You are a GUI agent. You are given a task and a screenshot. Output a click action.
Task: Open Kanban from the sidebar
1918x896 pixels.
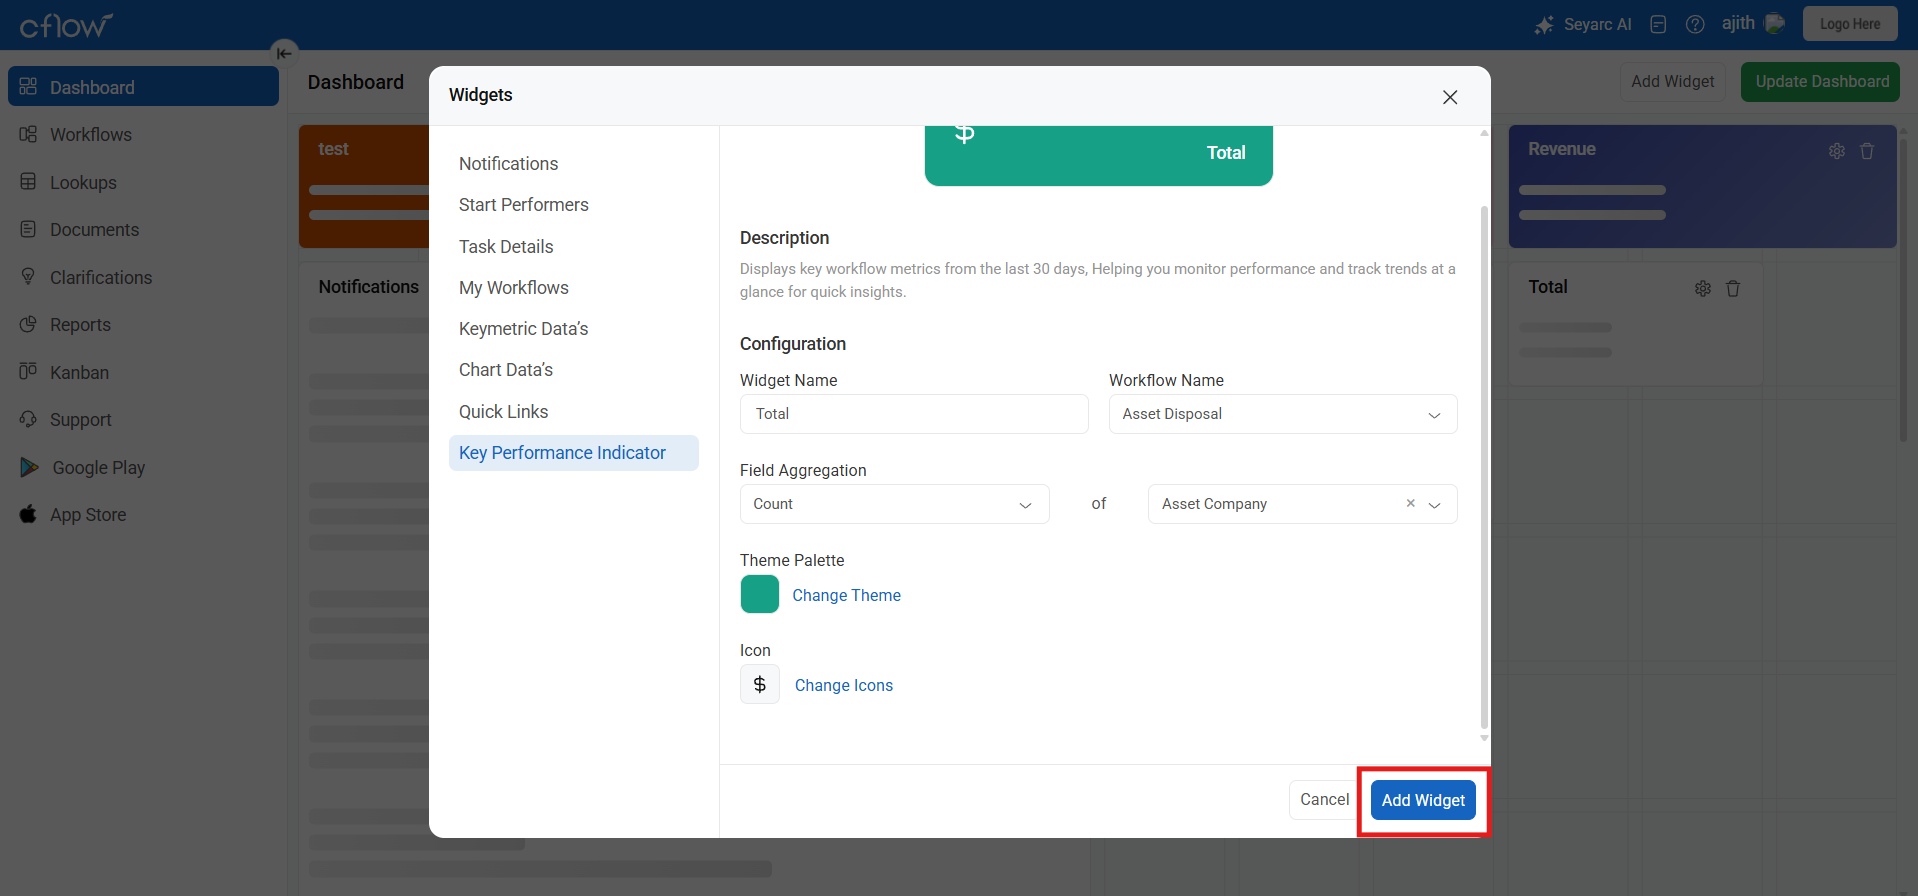pyautogui.click(x=79, y=373)
